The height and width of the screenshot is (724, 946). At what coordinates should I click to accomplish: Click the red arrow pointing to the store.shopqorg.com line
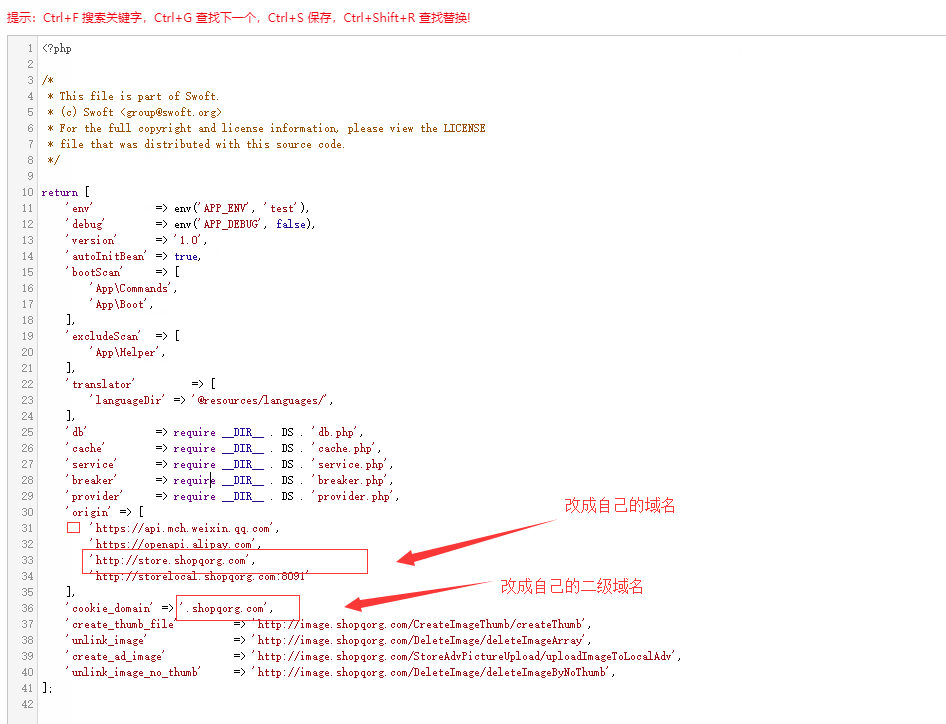(480, 540)
